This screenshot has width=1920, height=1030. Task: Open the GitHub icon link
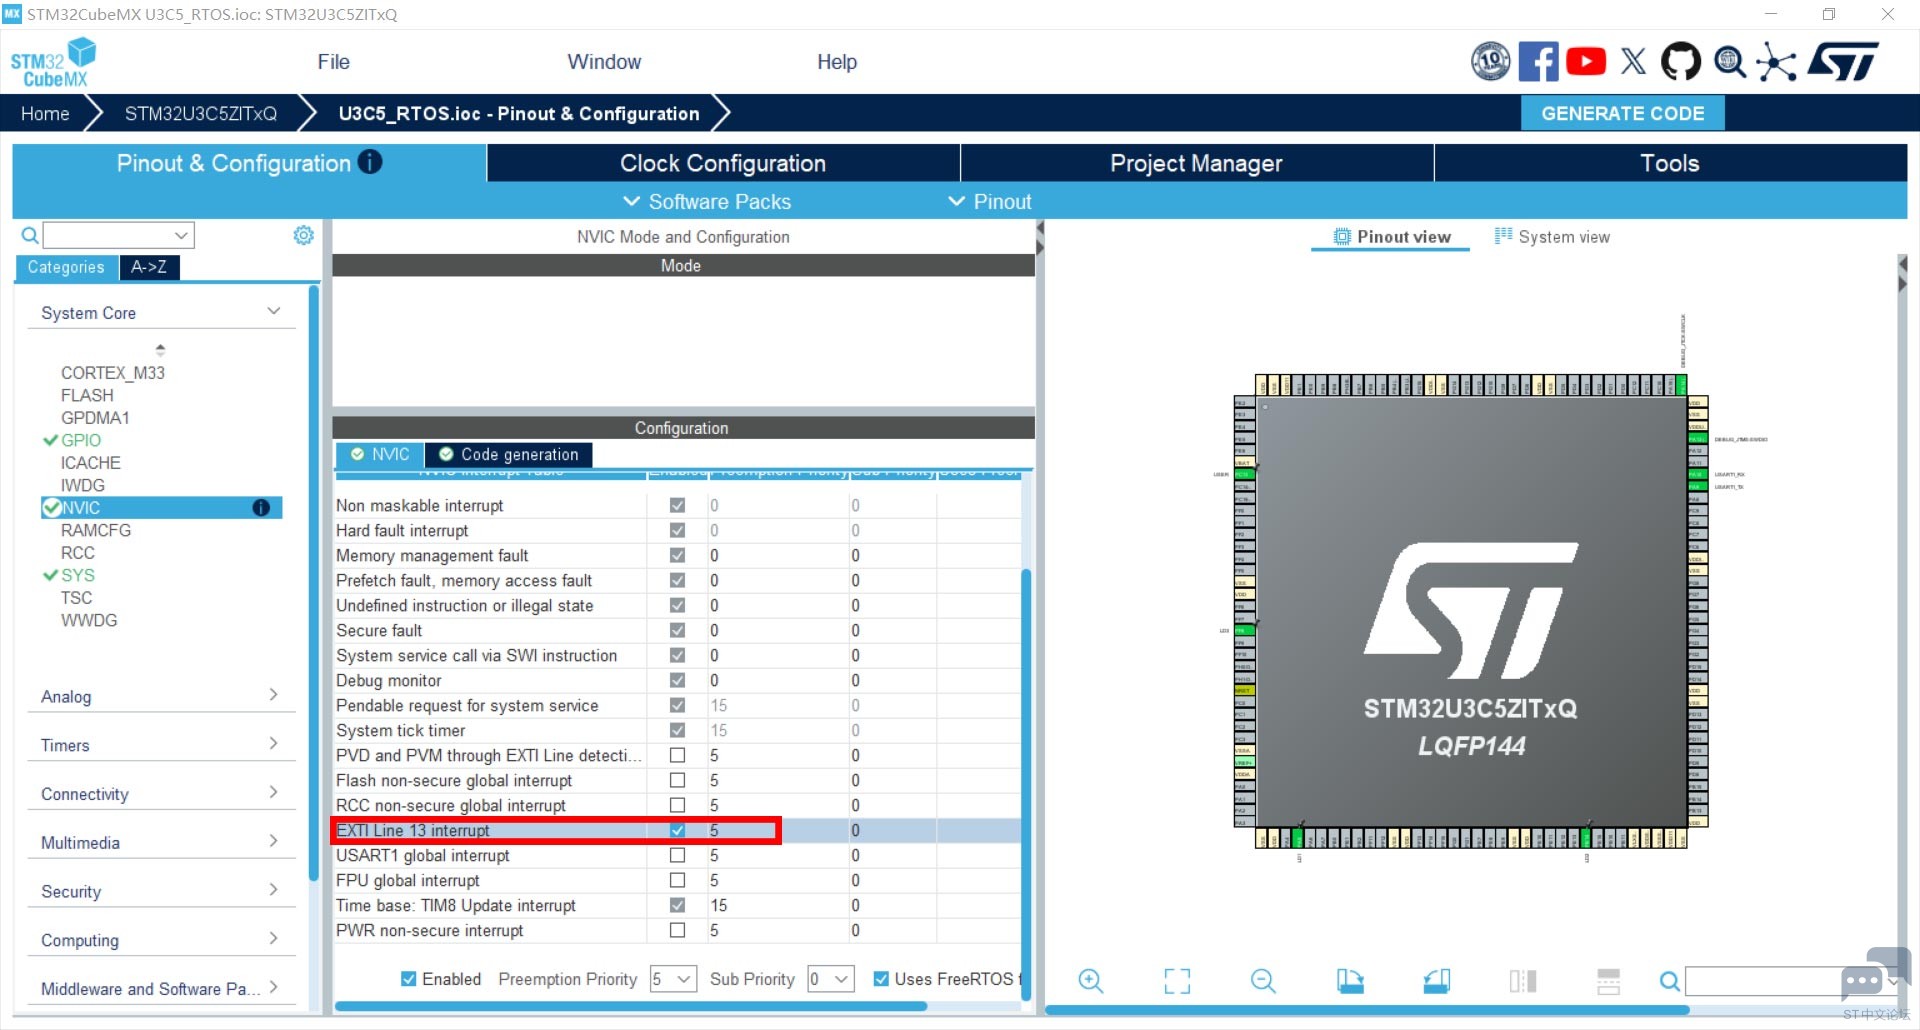coord(1680,62)
